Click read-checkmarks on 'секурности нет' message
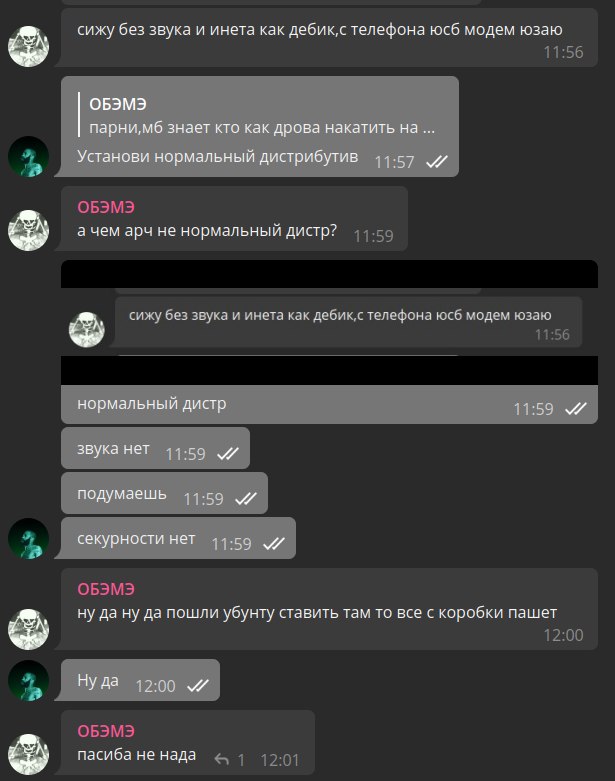This screenshot has width=615, height=781. coord(274,543)
